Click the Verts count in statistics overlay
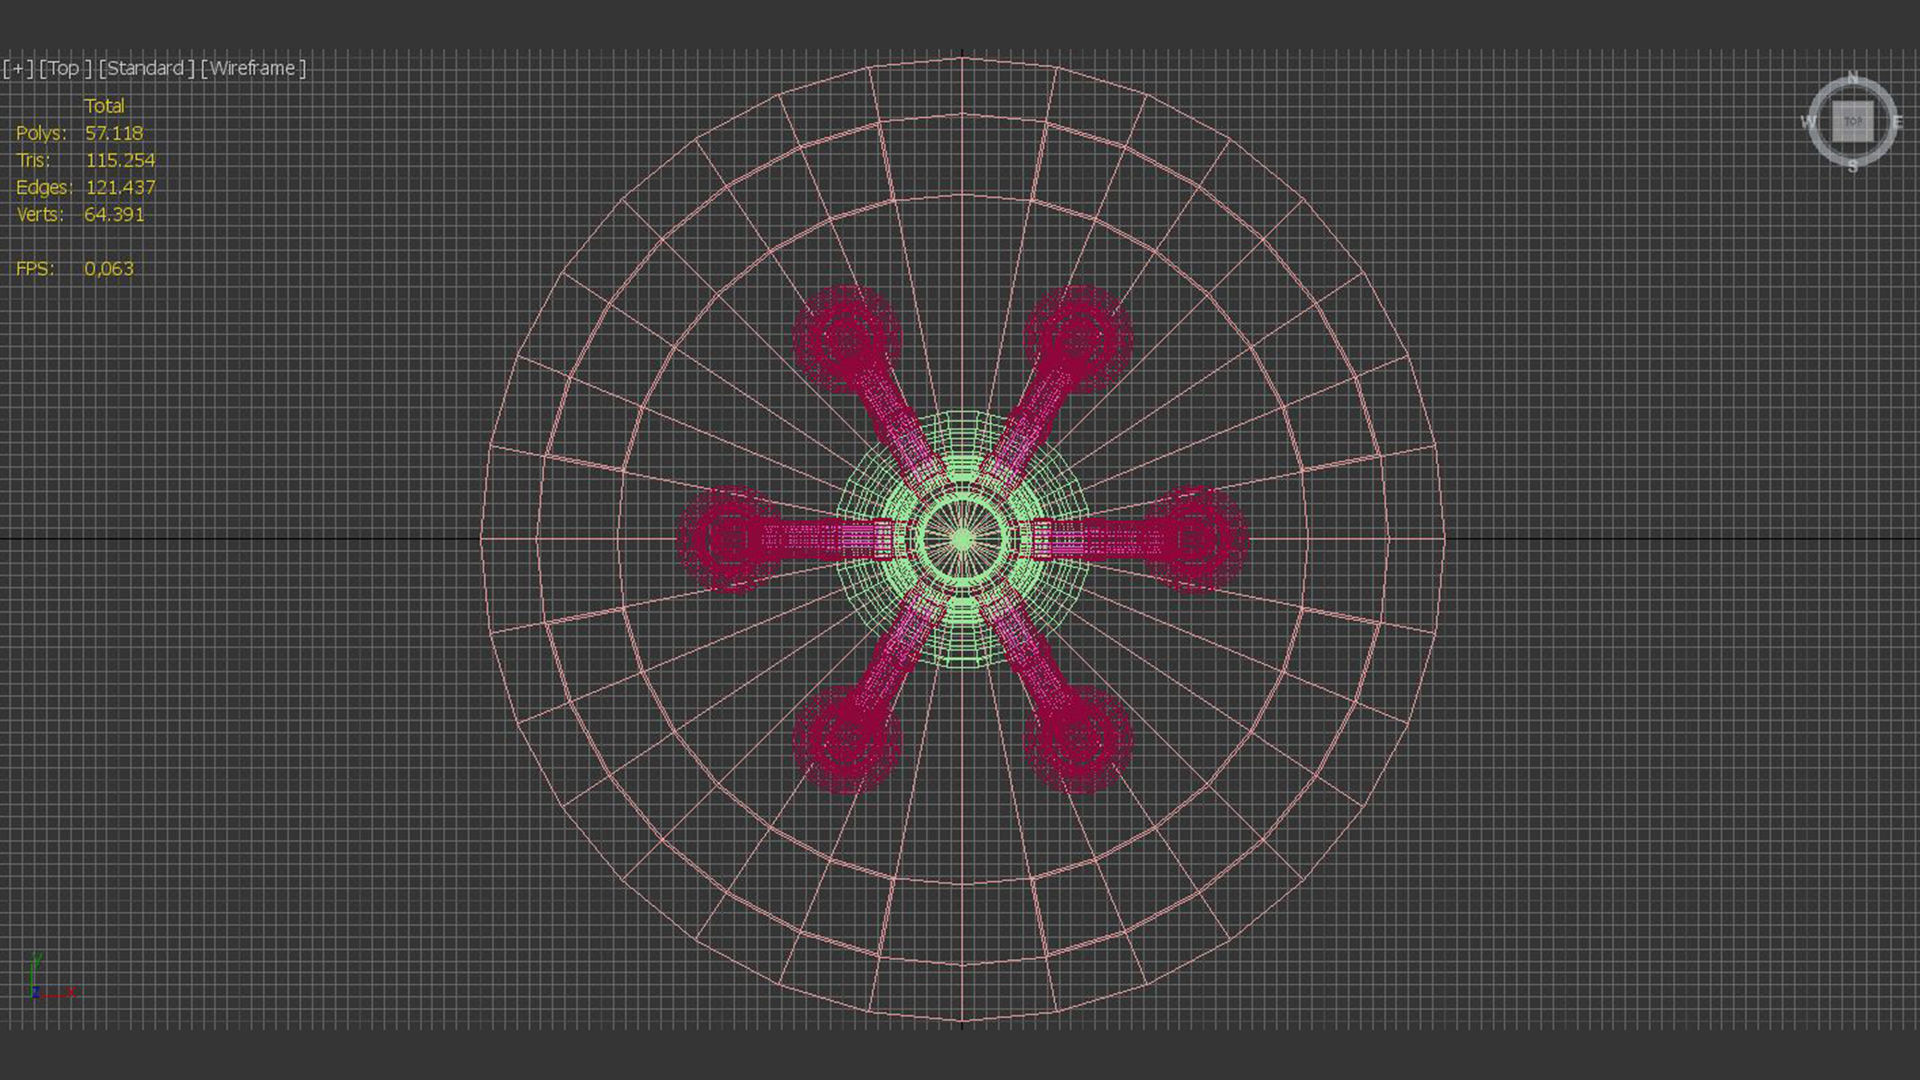 114,214
